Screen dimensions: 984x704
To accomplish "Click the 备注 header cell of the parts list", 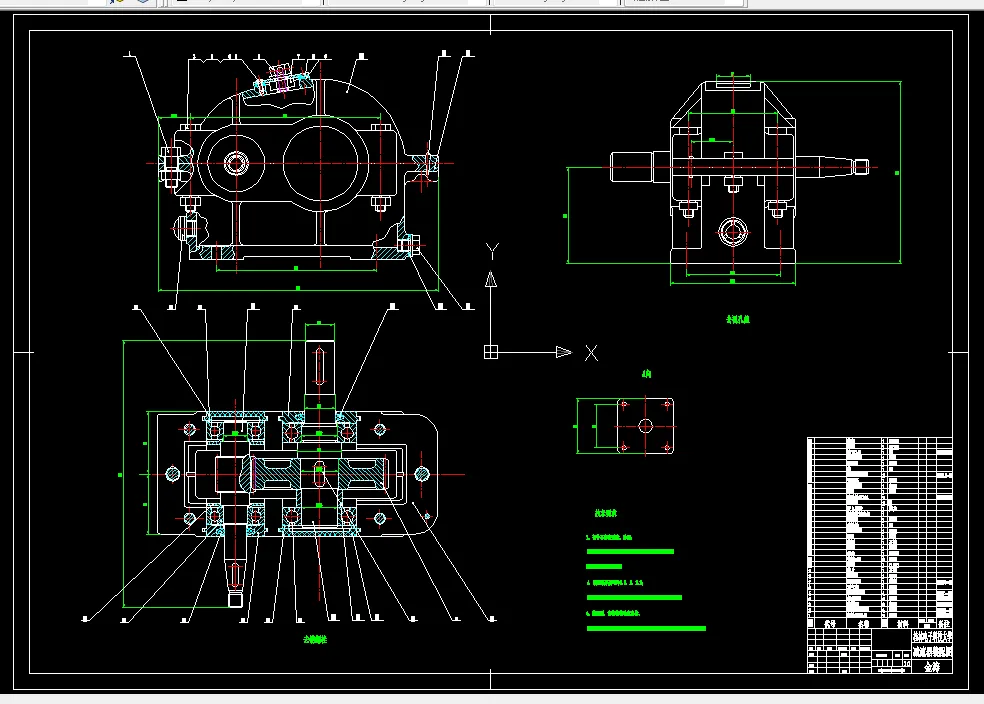I will point(944,624).
